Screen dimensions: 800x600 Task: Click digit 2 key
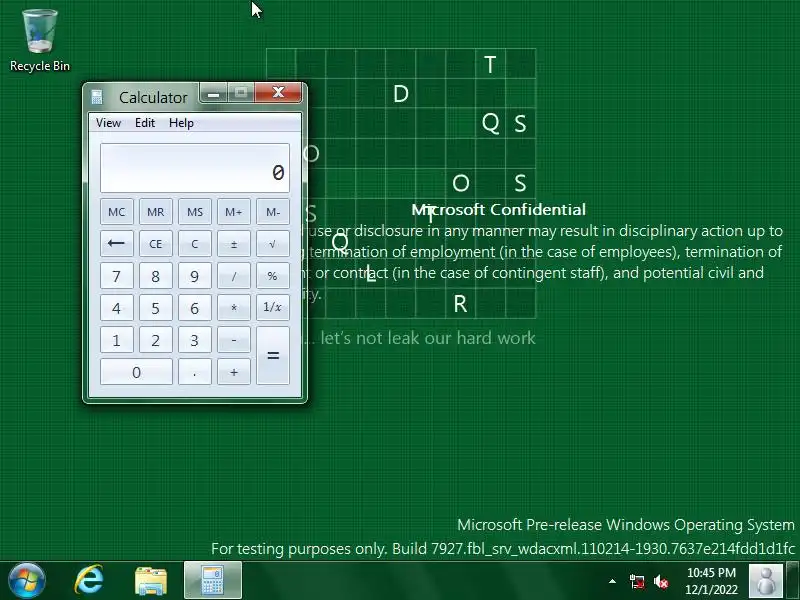click(156, 340)
